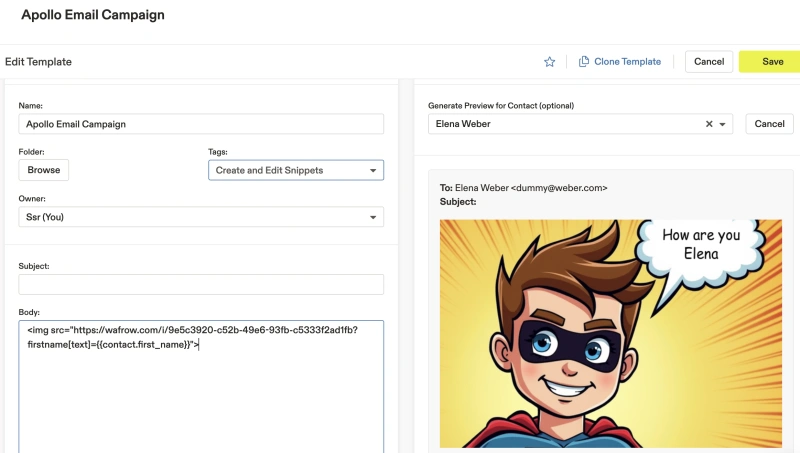
Task: Open the contact preview dropdown arrow
Action: 722,124
